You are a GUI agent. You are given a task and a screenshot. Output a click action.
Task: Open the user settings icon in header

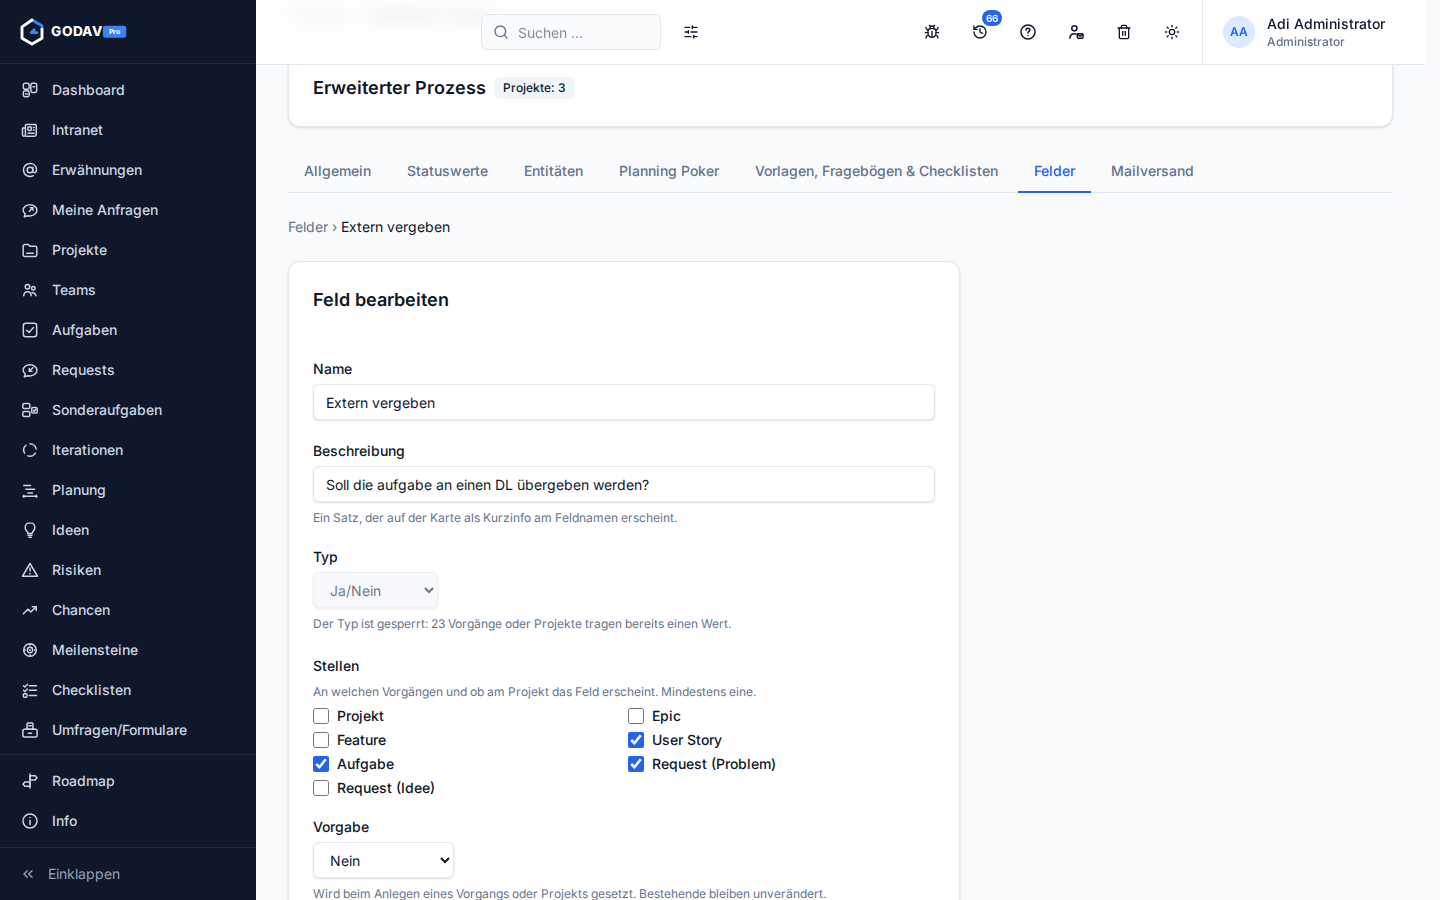(x=1076, y=32)
